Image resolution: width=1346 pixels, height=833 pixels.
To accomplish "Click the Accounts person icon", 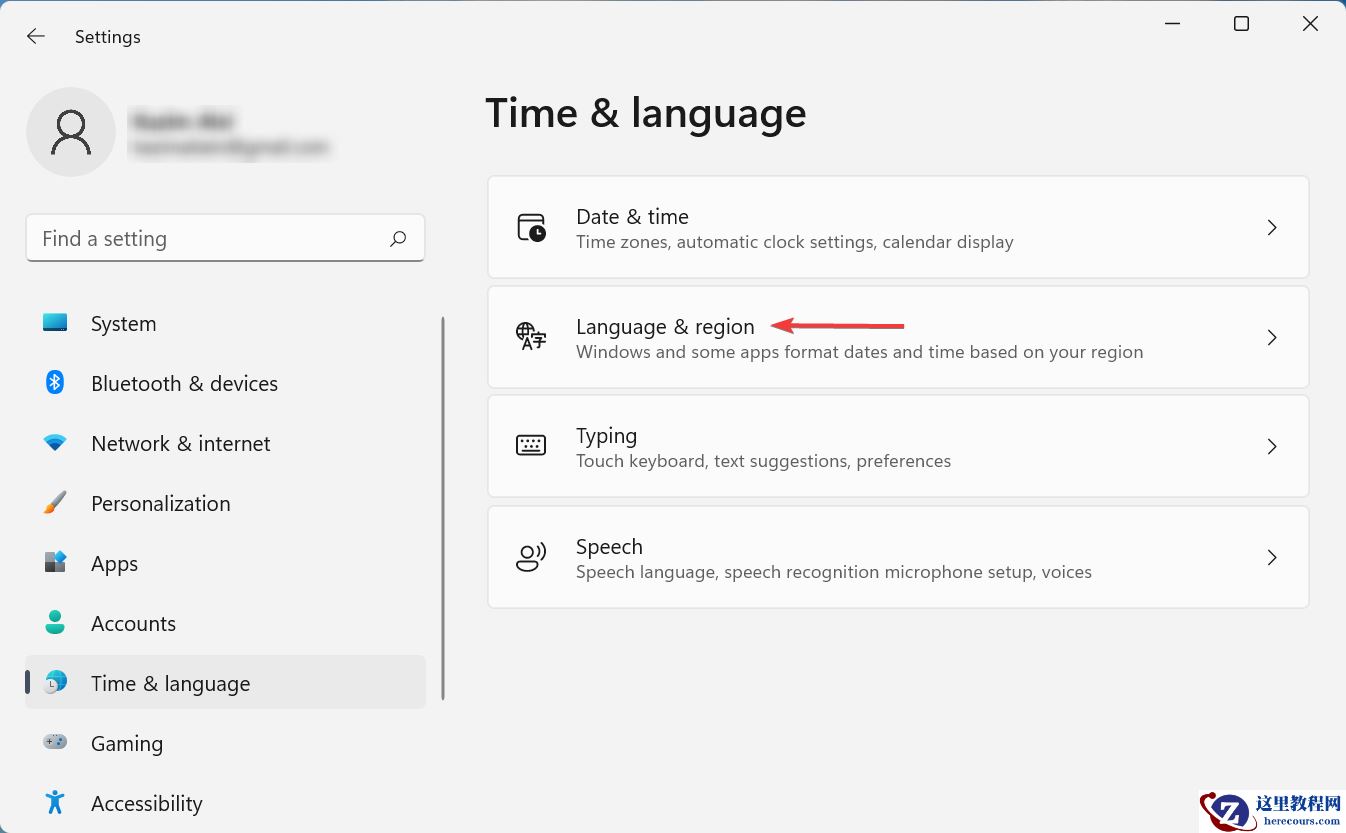I will tap(55, 623).
